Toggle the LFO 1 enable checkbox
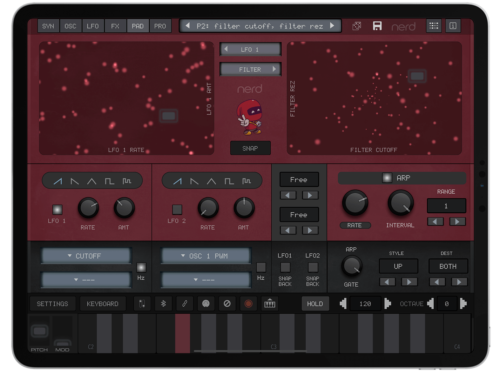The image size is (500, 373). [x=57, y=209]
